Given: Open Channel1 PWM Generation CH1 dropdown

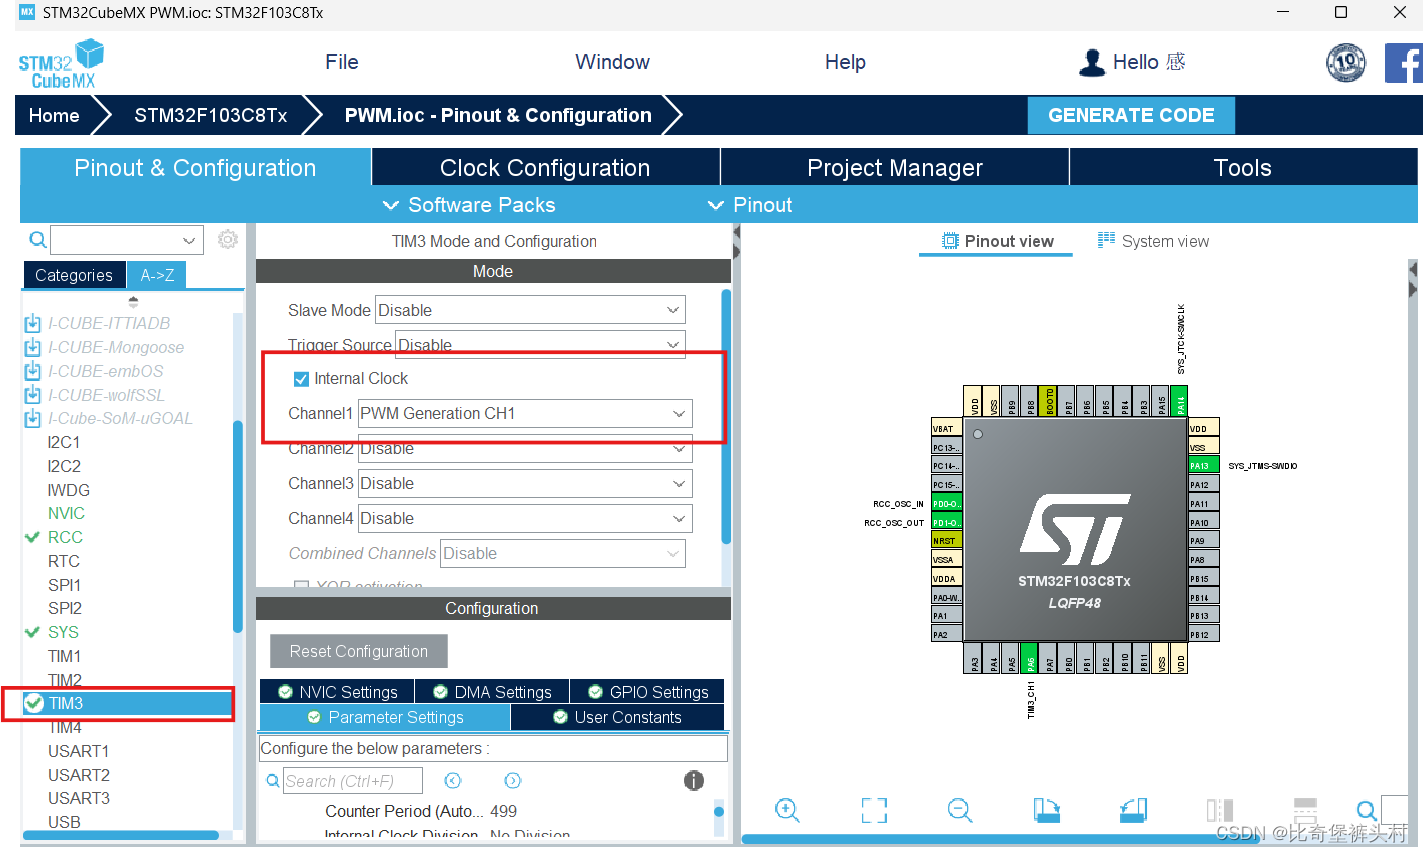Looking at the screenshot, I should click(525, 413).
